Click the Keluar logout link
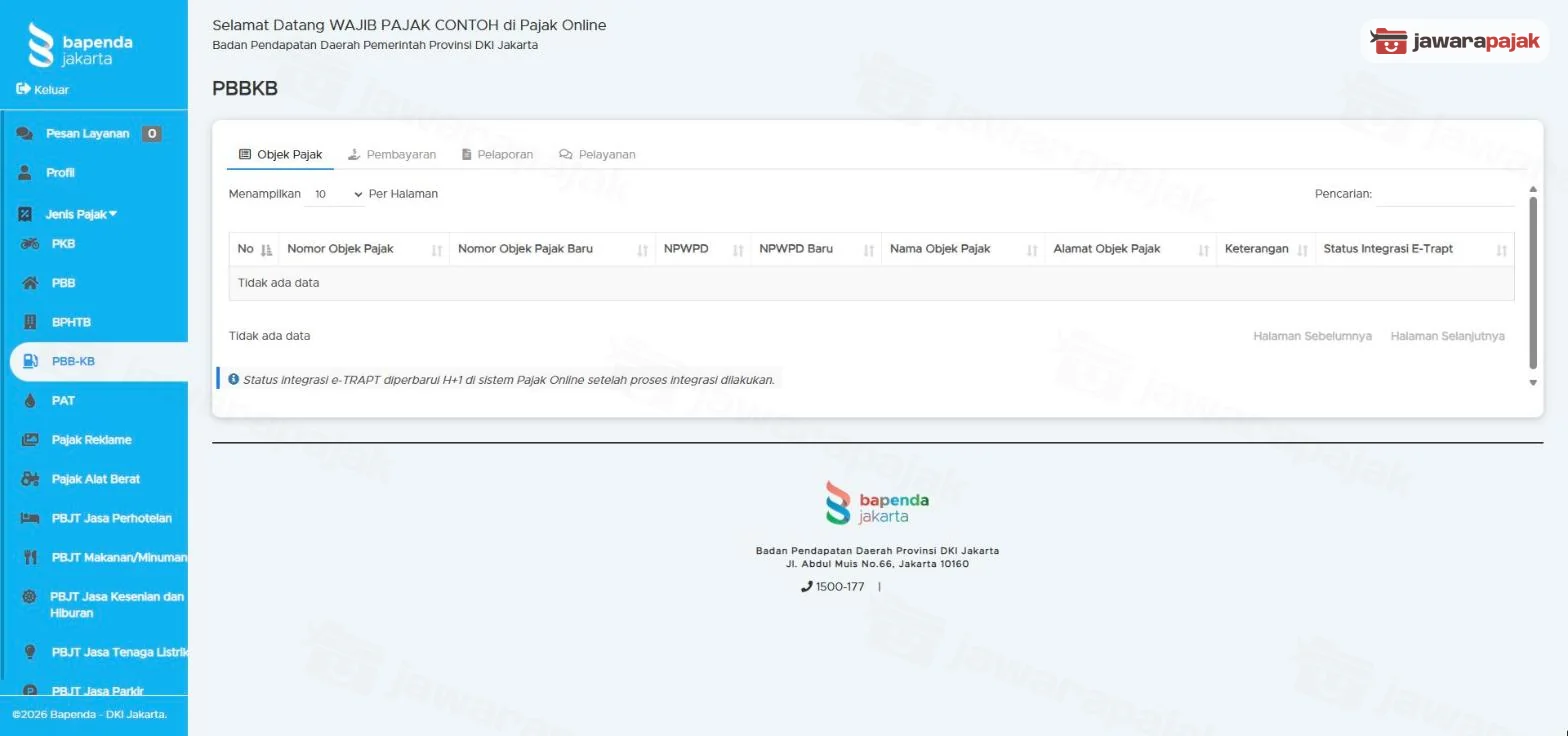Viewport: 1568px width, 736px height. [43, 89]
